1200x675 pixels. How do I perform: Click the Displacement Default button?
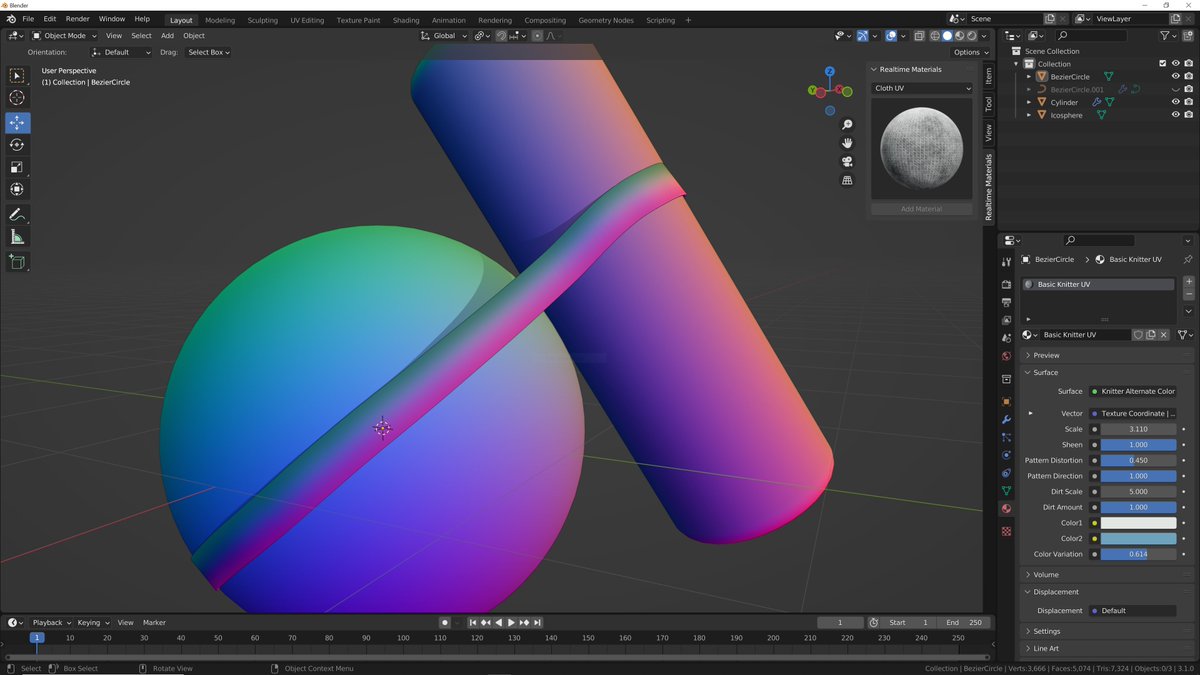click(x=1133, y=610)
